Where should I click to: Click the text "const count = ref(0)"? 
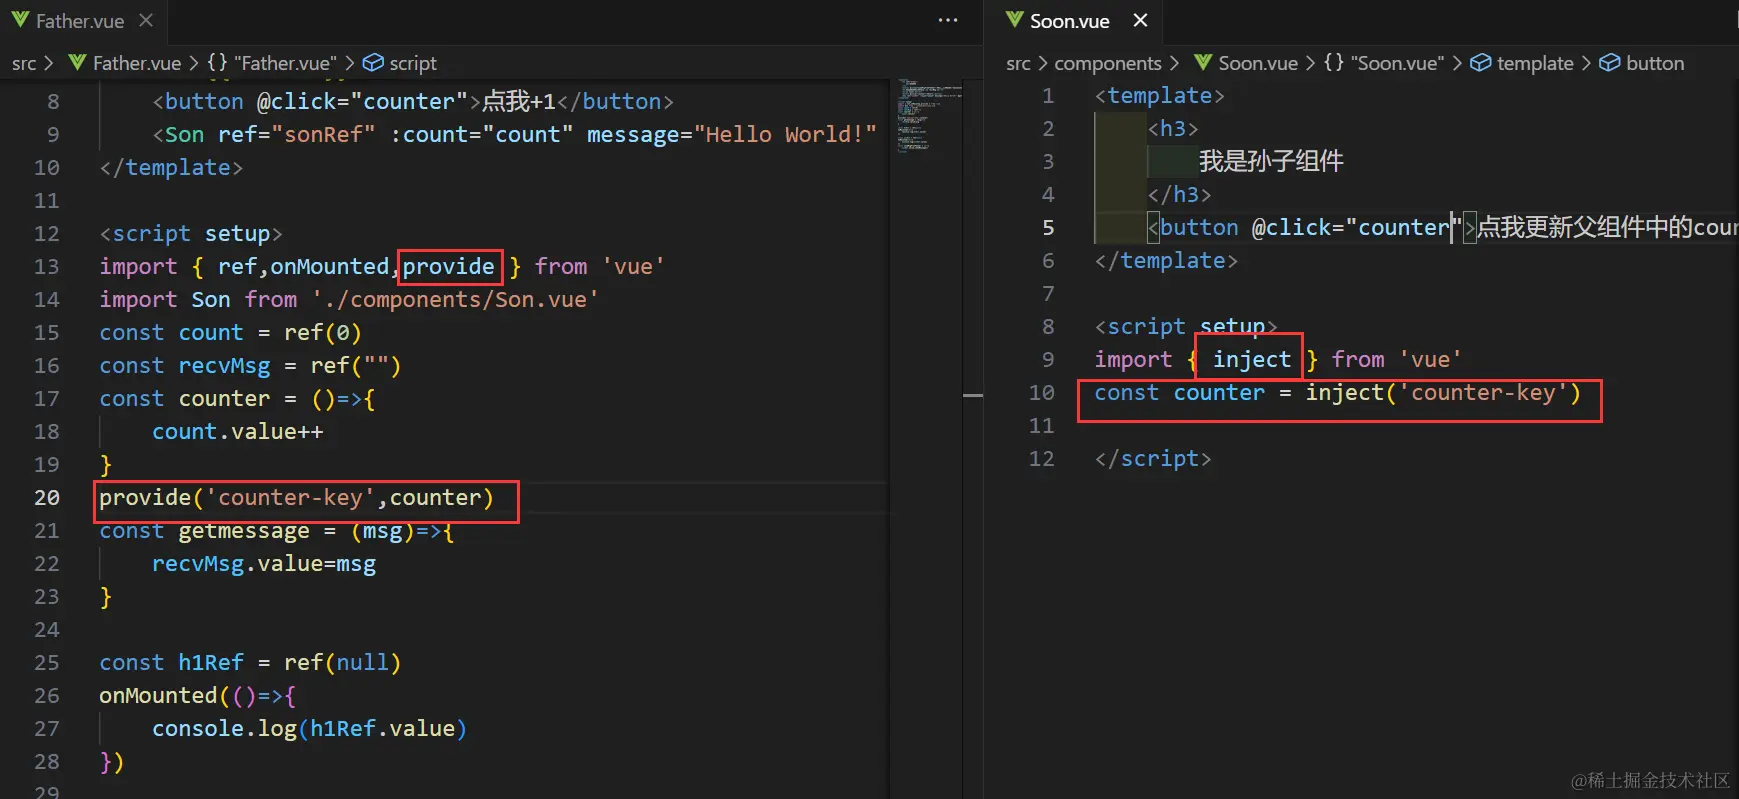pyautogui.click(x=230, y=333)
